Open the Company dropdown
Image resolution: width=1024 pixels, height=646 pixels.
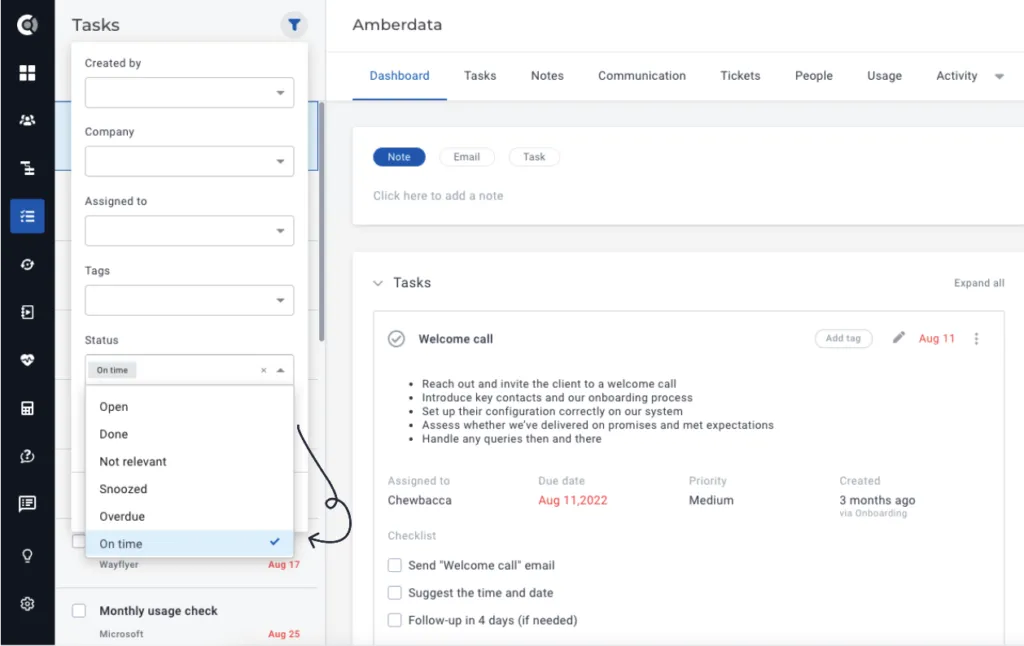point(189,161)
